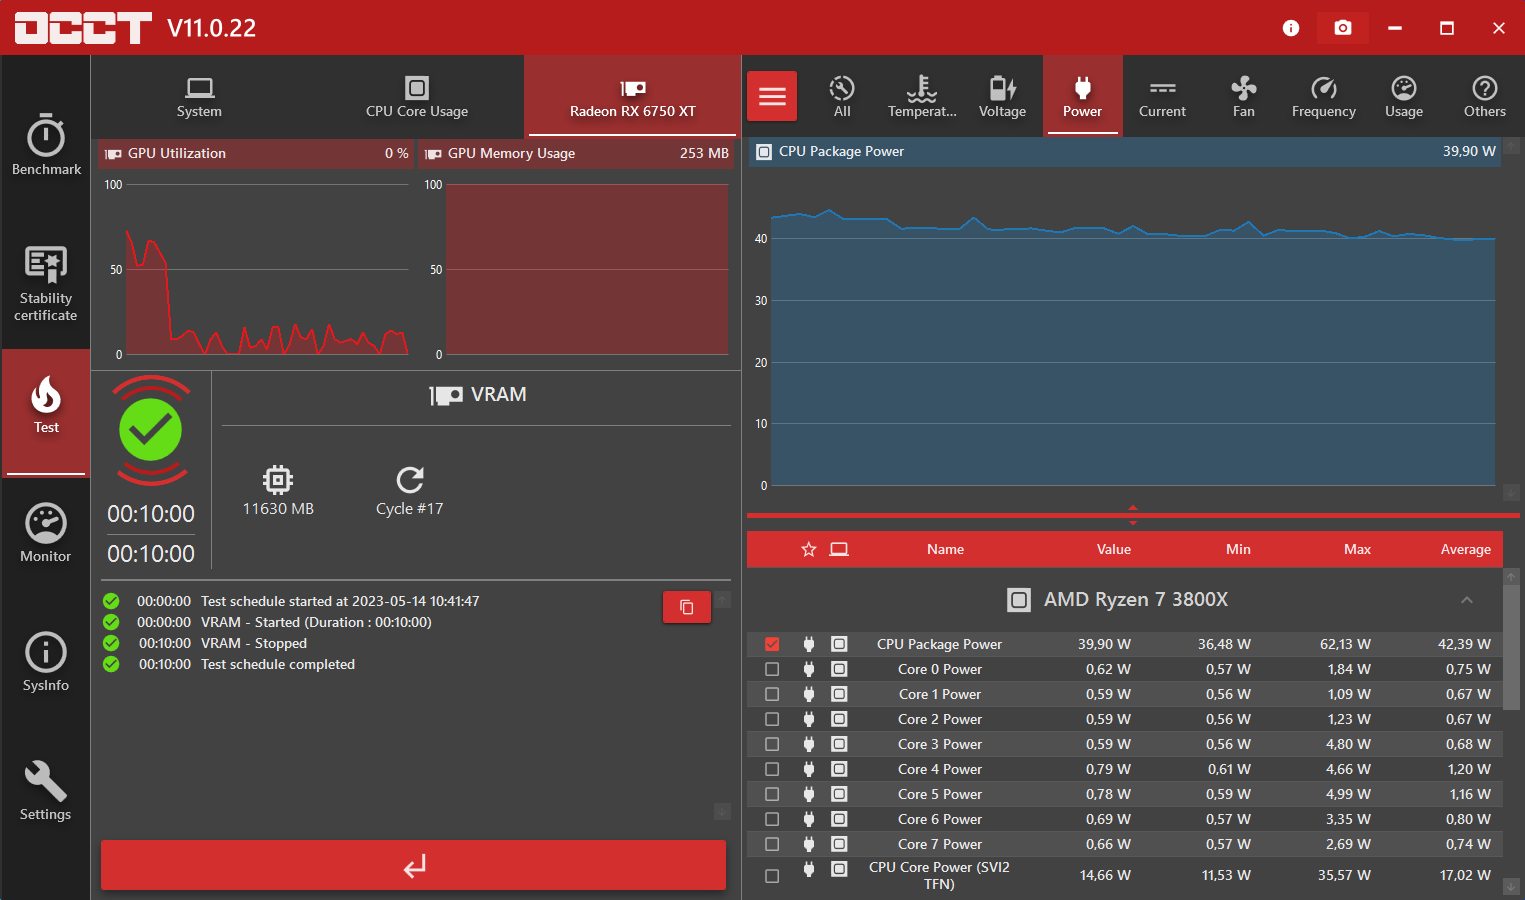Sort table by Average column
The width and height of the screenshot is (1525, 900).
[x=1465, y=549]
